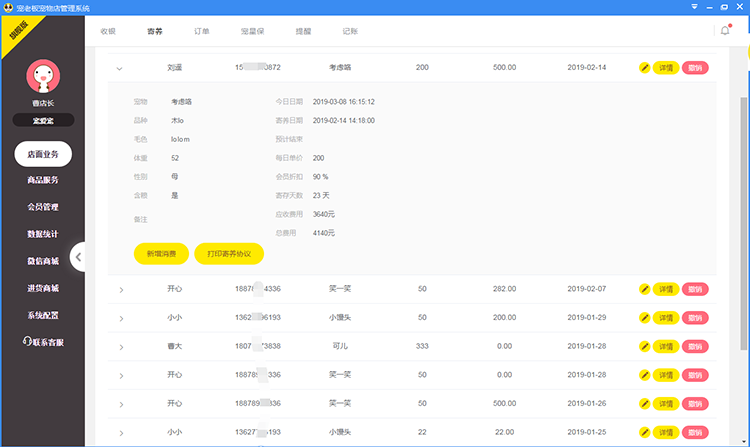Image resolution: width=750 pixels, height=447 pixels.
Task: Open 会员管理 in the sidebar
Action: pyautogui.click(x=43, y=207)
